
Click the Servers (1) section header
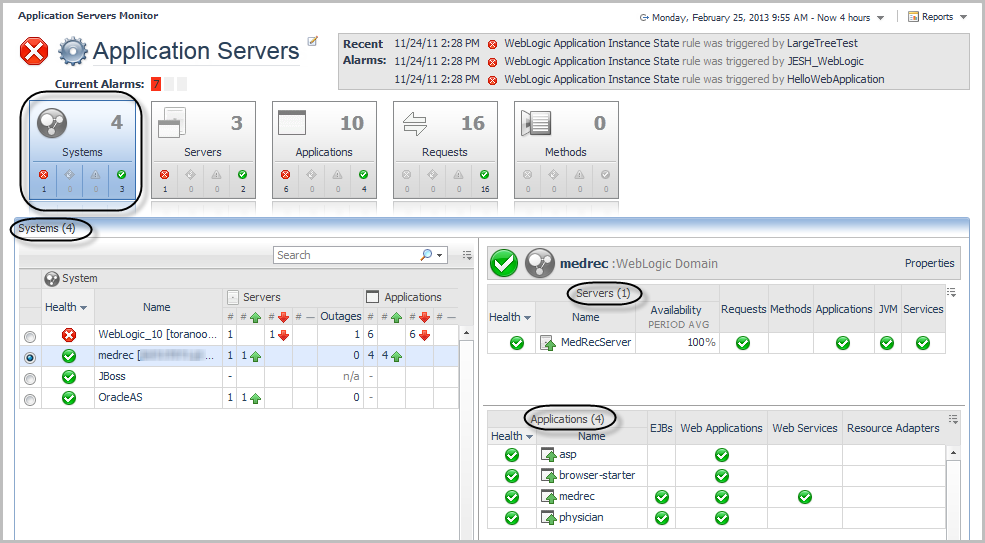coord(603,293)
